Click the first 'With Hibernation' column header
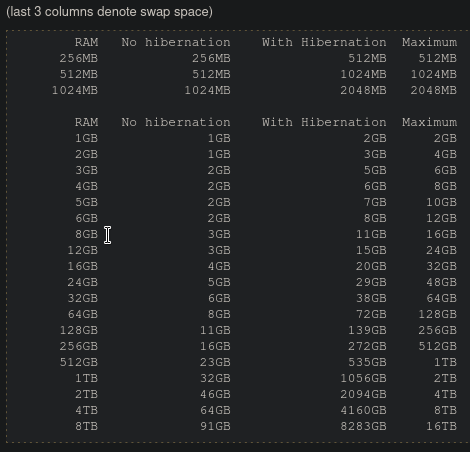470x452 pixels. pyautogui.click(x=324, y=42)
